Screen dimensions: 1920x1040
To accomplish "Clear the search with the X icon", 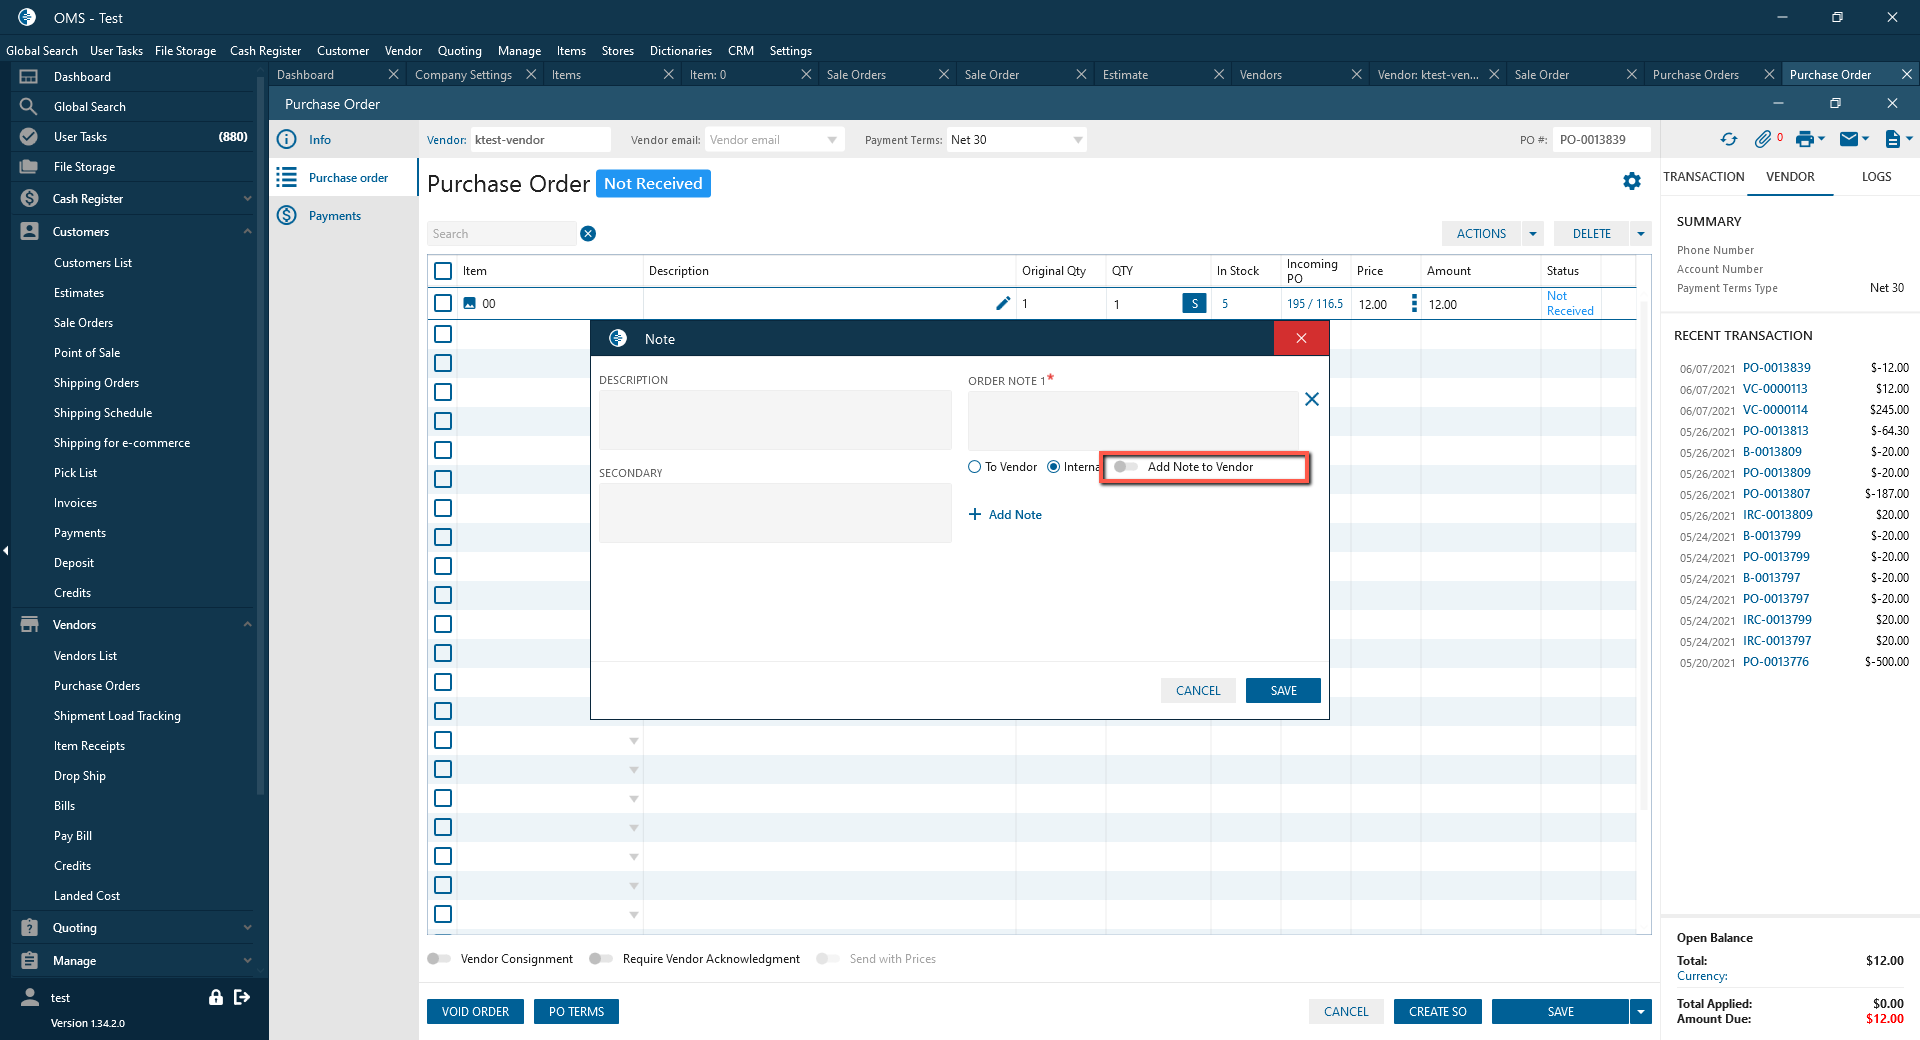I will pos(588,234).
